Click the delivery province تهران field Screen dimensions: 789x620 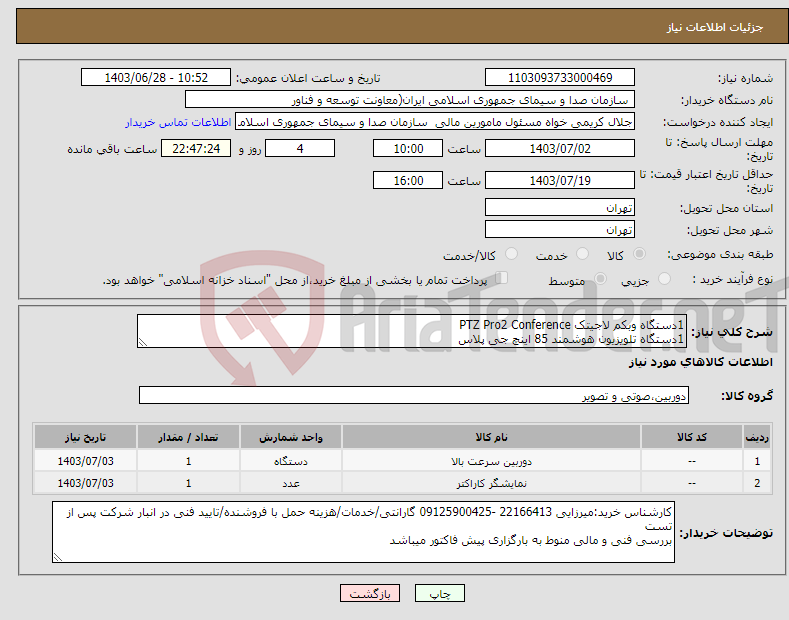click(x=560, y=207)
